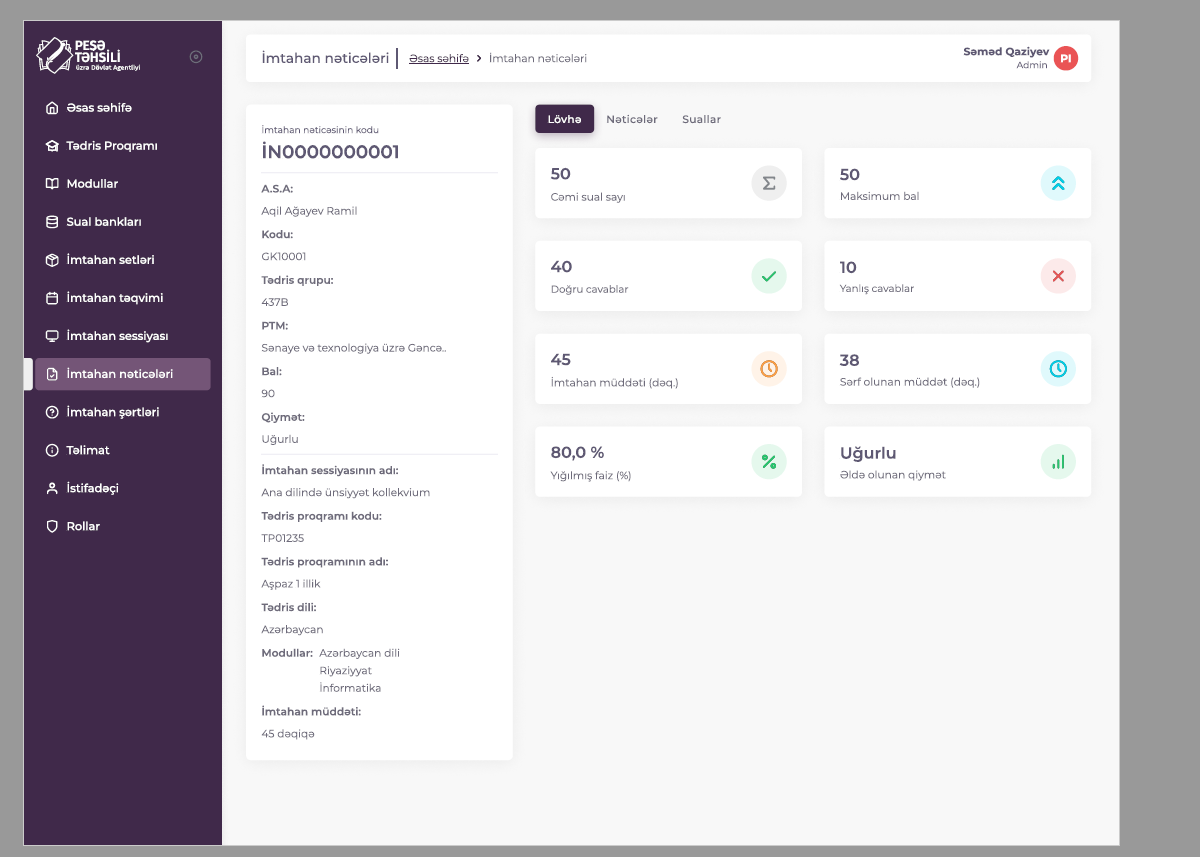
Task: Open the Suallar tab
Action: [701, 119]
